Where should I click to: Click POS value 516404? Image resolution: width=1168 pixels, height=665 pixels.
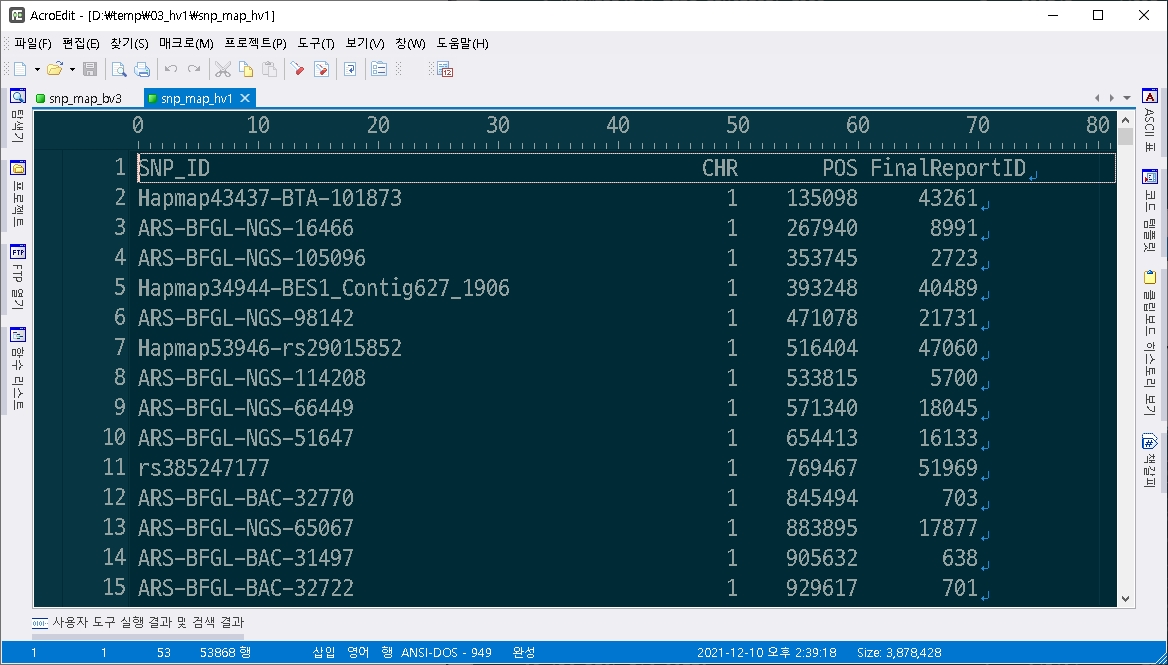click(822, 348)
